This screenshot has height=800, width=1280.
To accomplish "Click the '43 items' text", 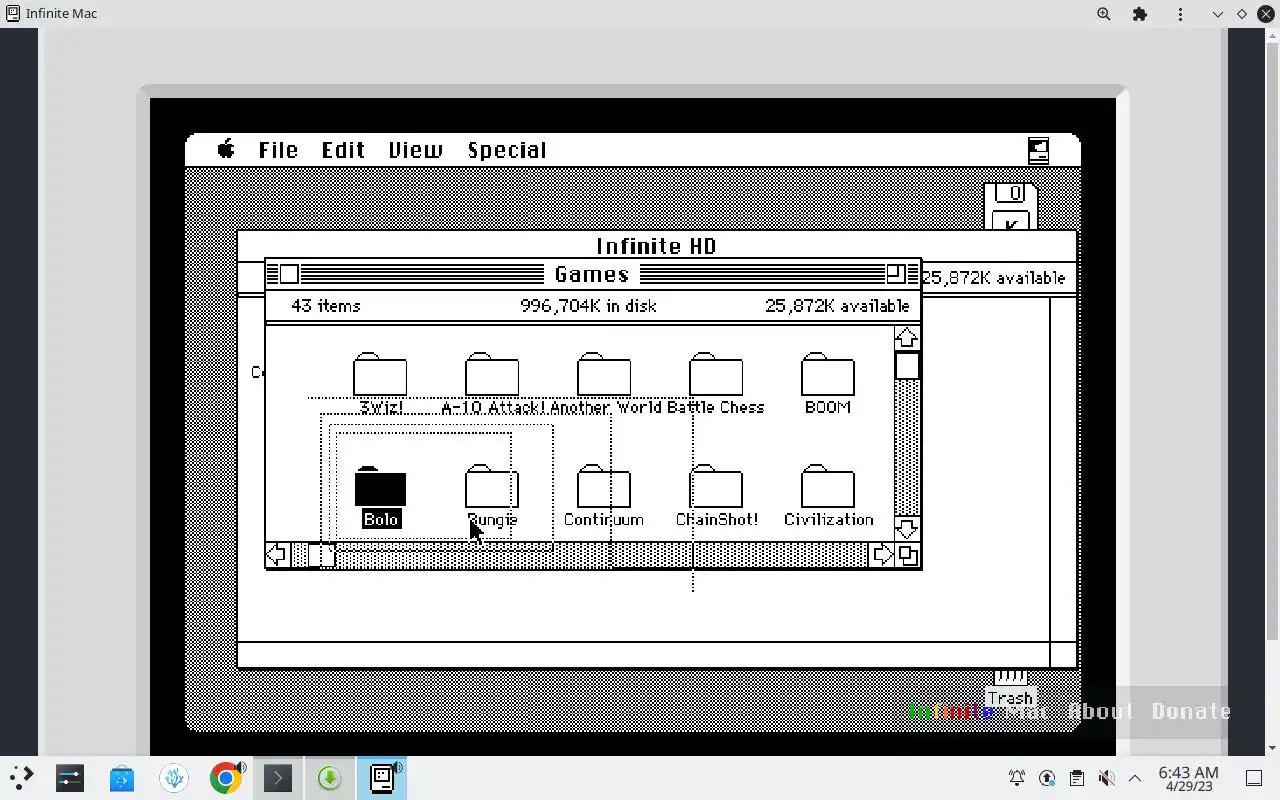I will [326, 306].
